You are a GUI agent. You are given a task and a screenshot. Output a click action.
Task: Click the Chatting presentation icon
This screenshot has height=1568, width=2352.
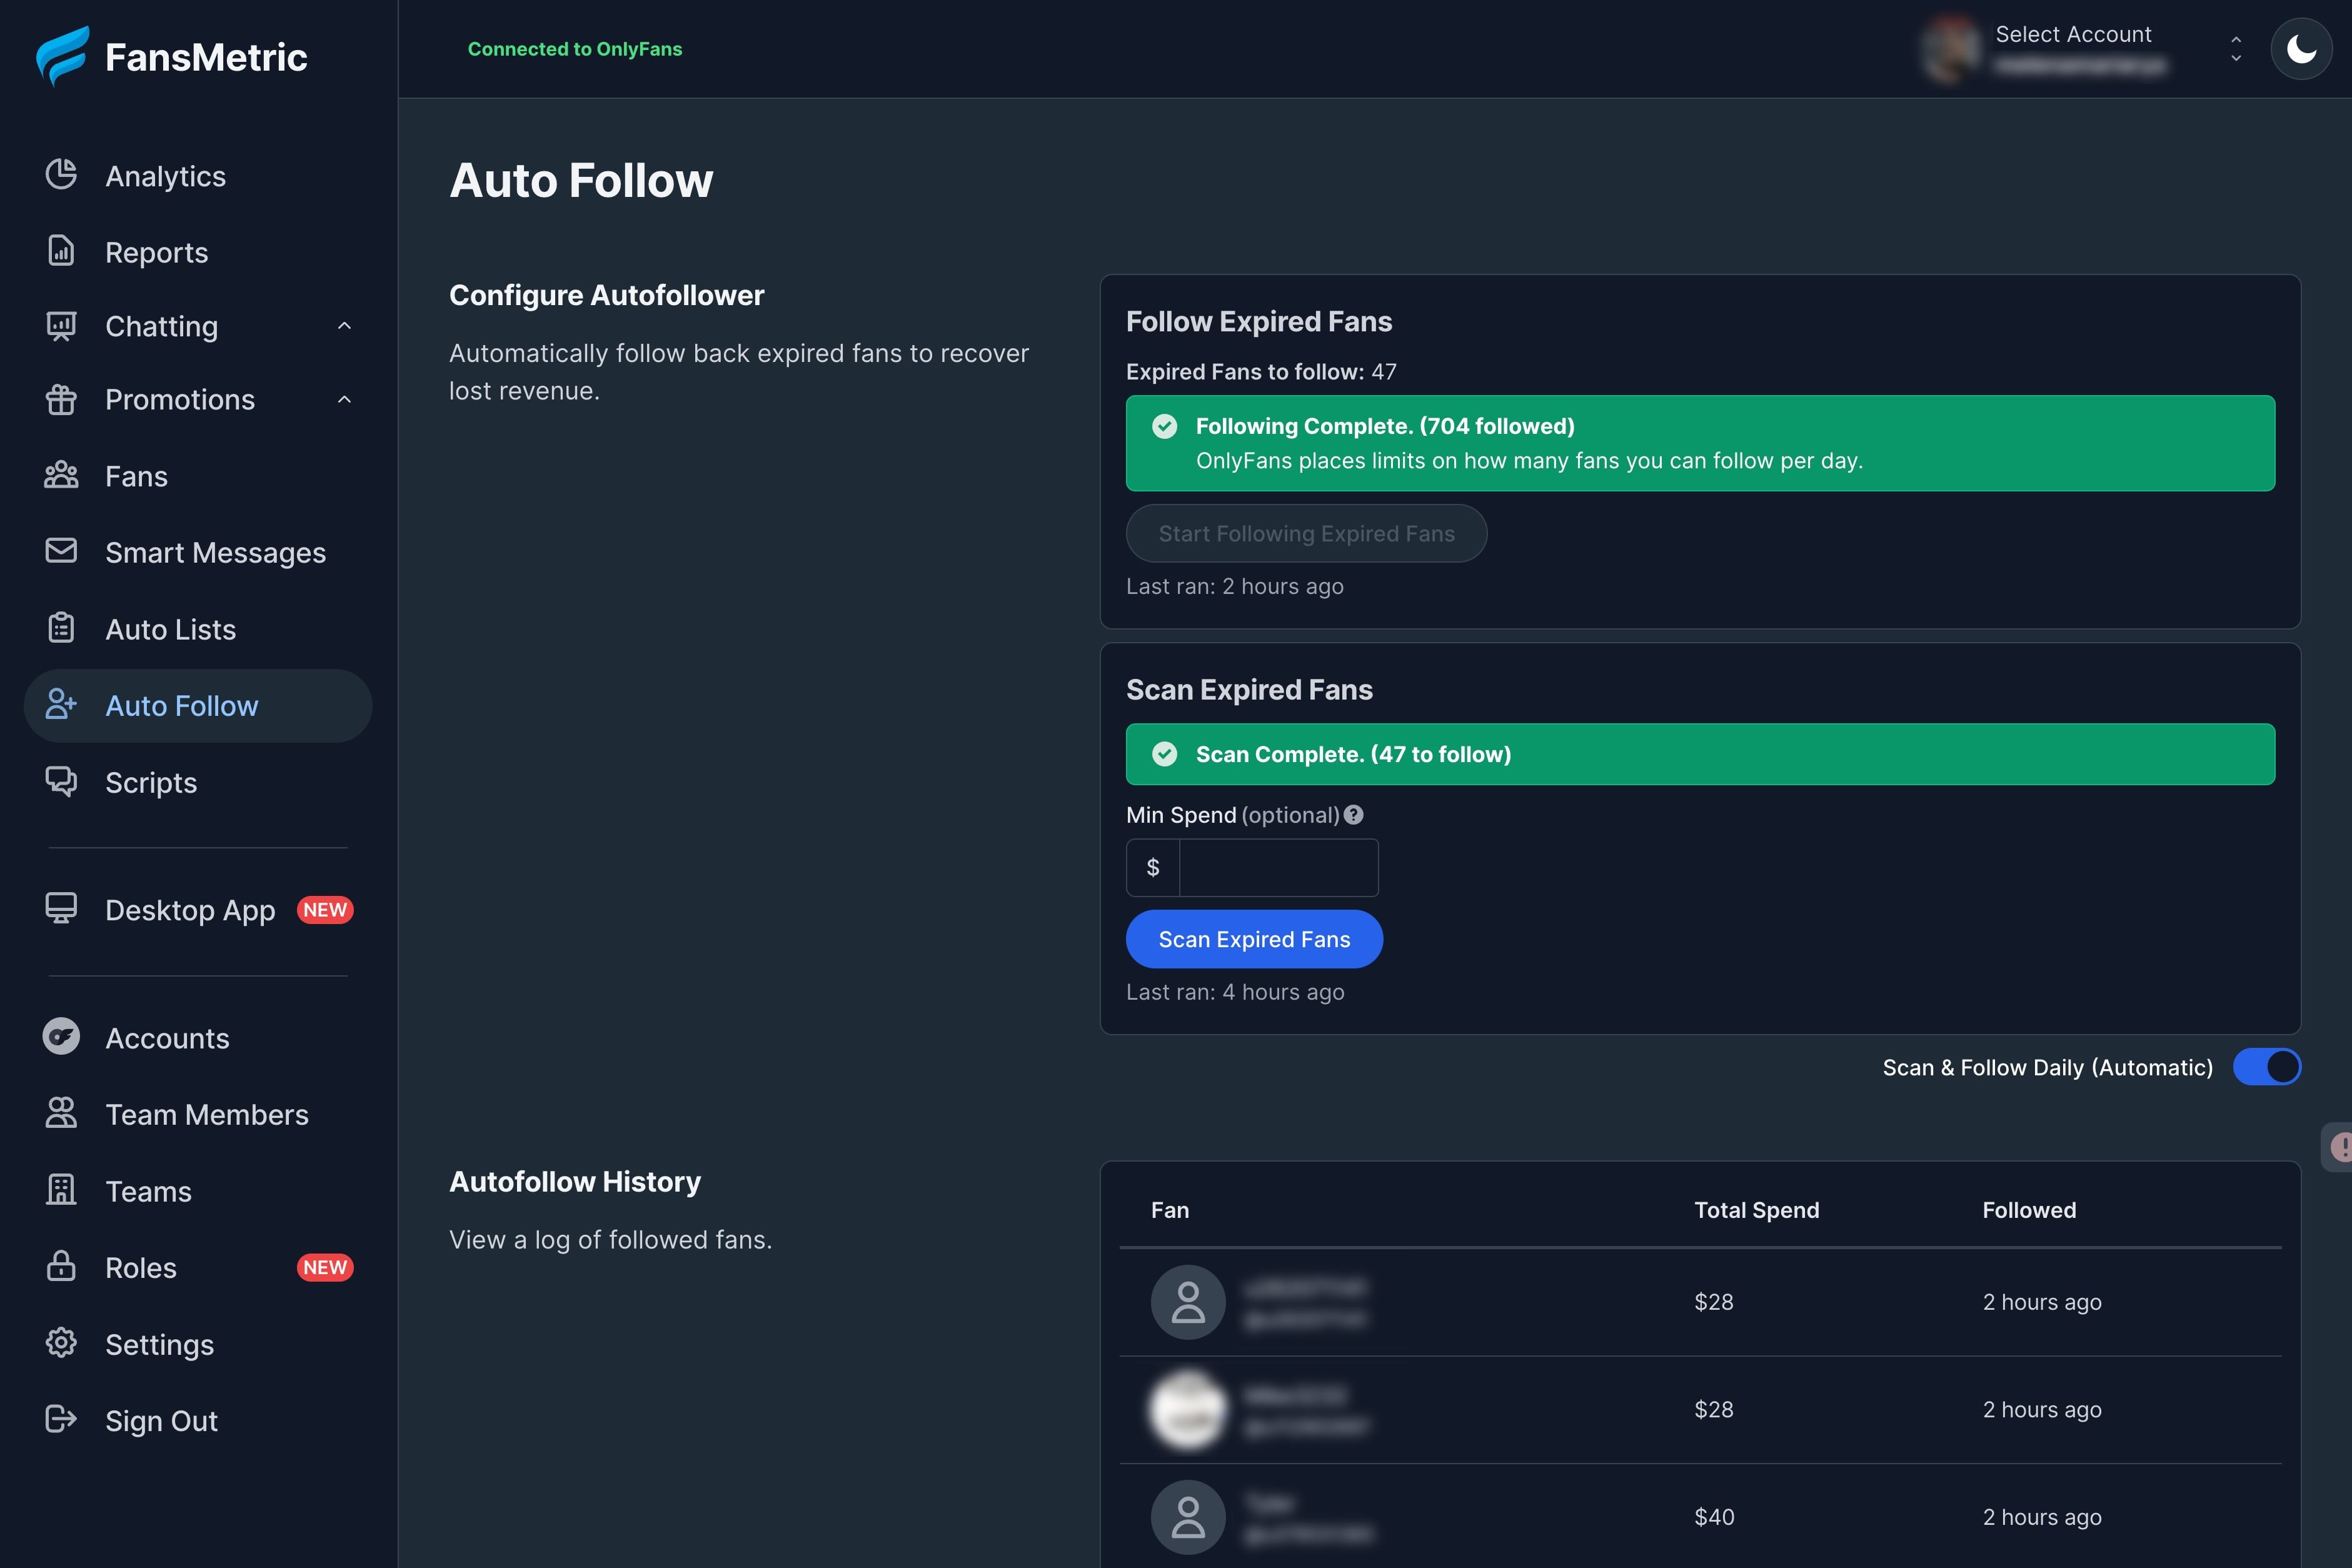(61, 326)
